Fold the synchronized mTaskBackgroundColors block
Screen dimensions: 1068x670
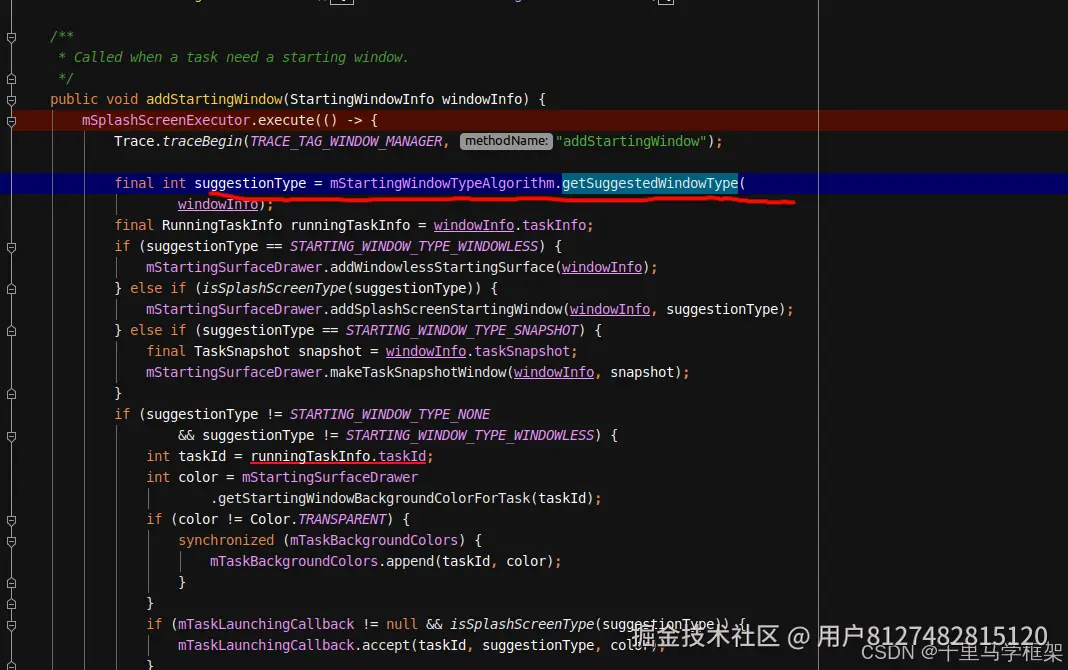click(x=12, y=541)
